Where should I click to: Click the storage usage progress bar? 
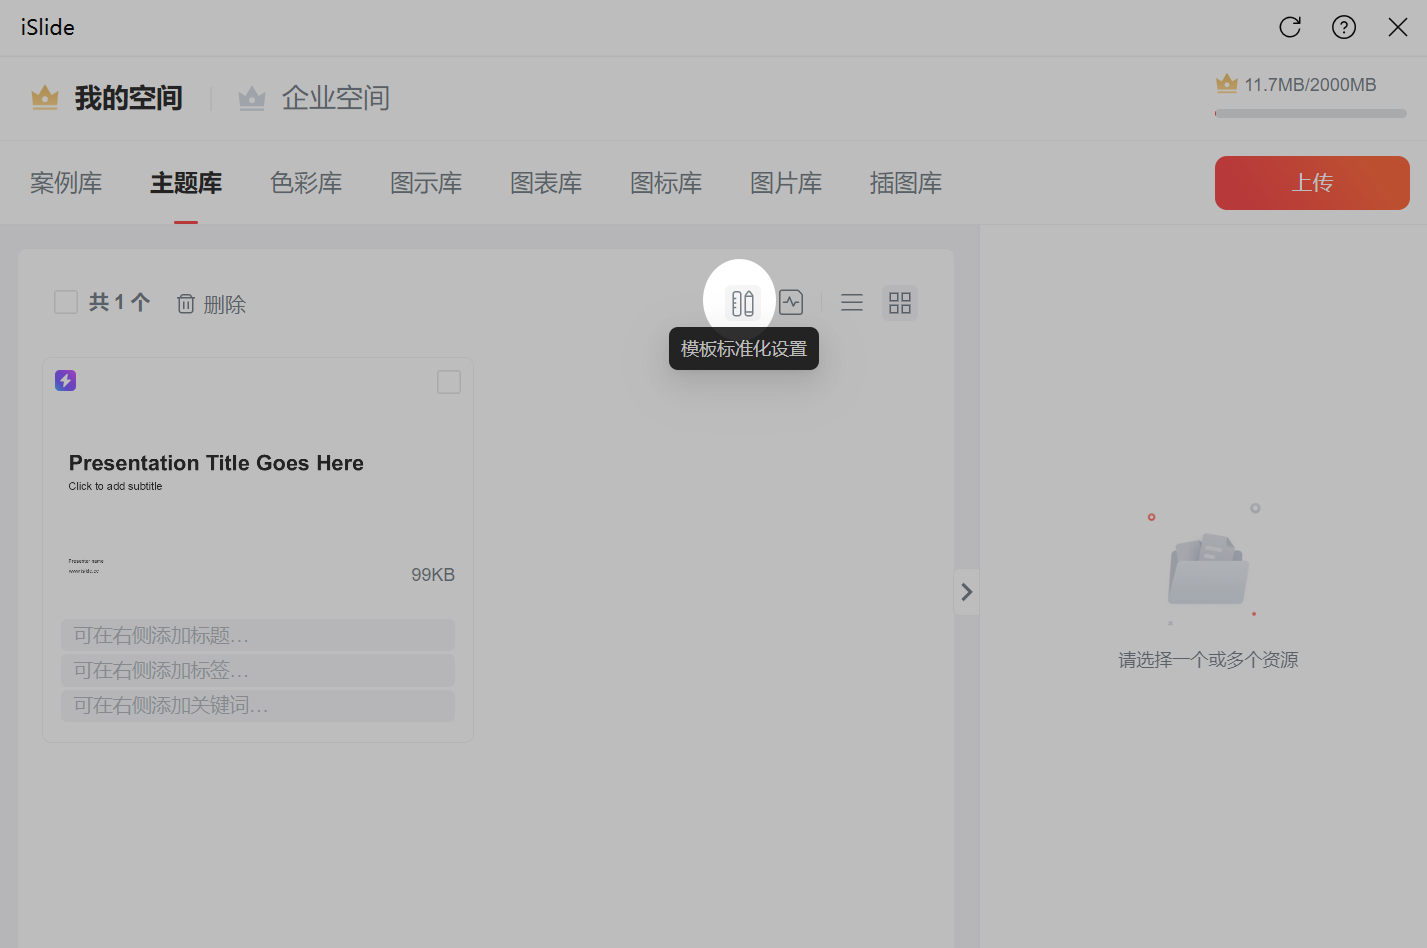(x=1310, y=114)
